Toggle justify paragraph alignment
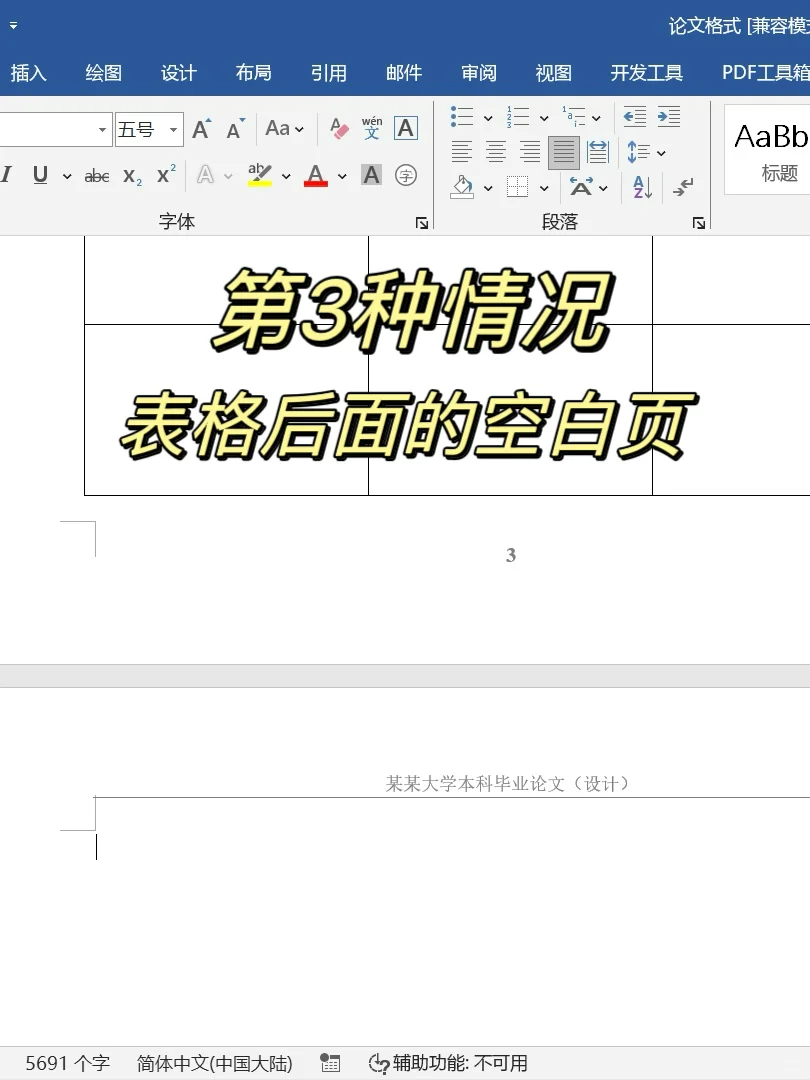Image resolution: width=810 pixels, height=1080 pixels. 564,152
